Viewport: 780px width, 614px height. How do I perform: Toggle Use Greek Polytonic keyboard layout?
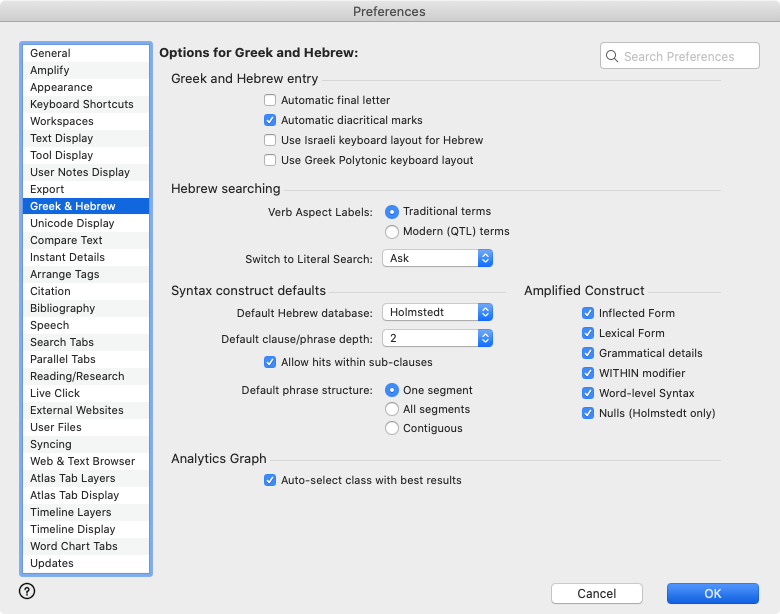tap(270, 161)
